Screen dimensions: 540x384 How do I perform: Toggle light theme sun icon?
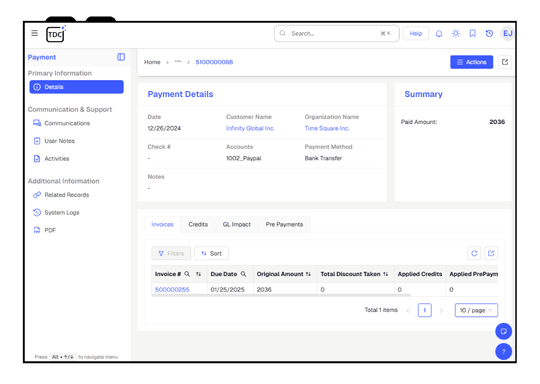tap(456, 33)
